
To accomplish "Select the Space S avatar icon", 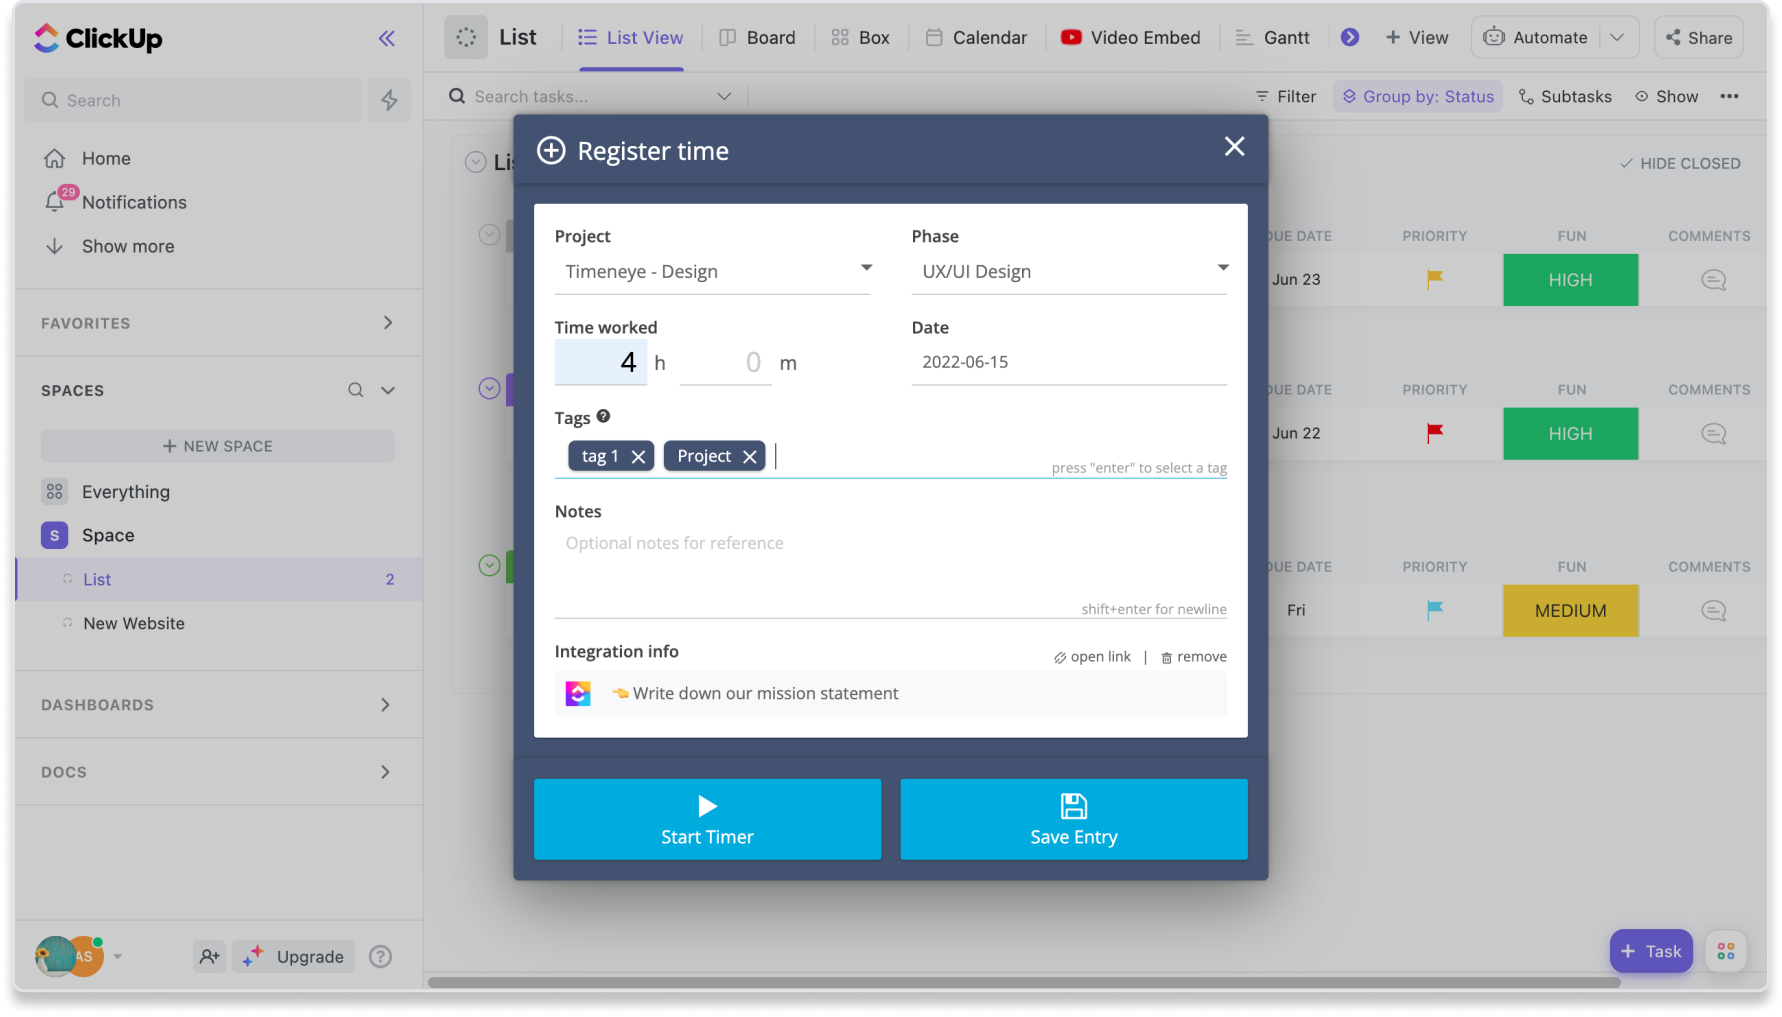I will coord(54,535).
